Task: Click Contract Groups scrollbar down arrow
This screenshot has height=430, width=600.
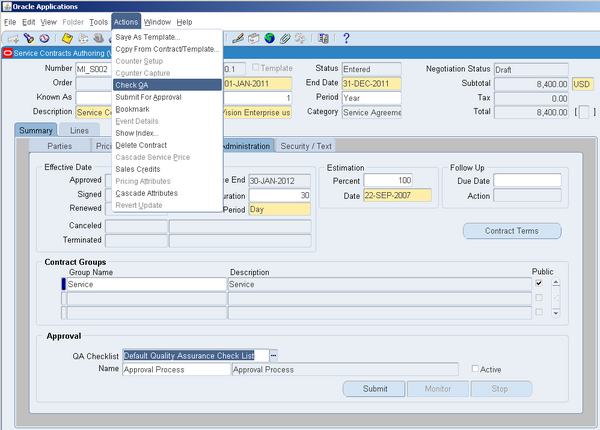Action: pyautogui.click(x=556, y=313)
